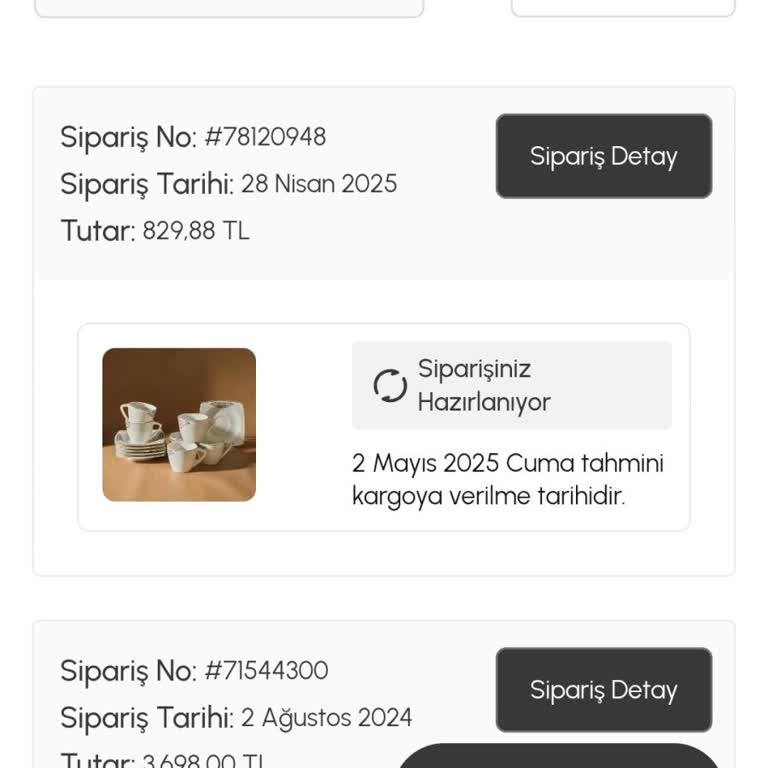The image size is (768, 768).
Task: Click the partially visible narrow box at top
Action: (x=623, y=8)
